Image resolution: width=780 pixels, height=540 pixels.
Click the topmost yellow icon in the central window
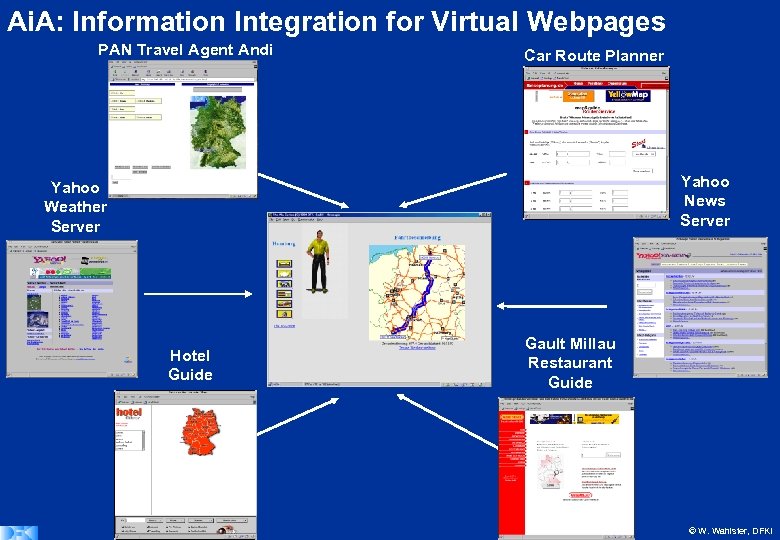[284, 264]
